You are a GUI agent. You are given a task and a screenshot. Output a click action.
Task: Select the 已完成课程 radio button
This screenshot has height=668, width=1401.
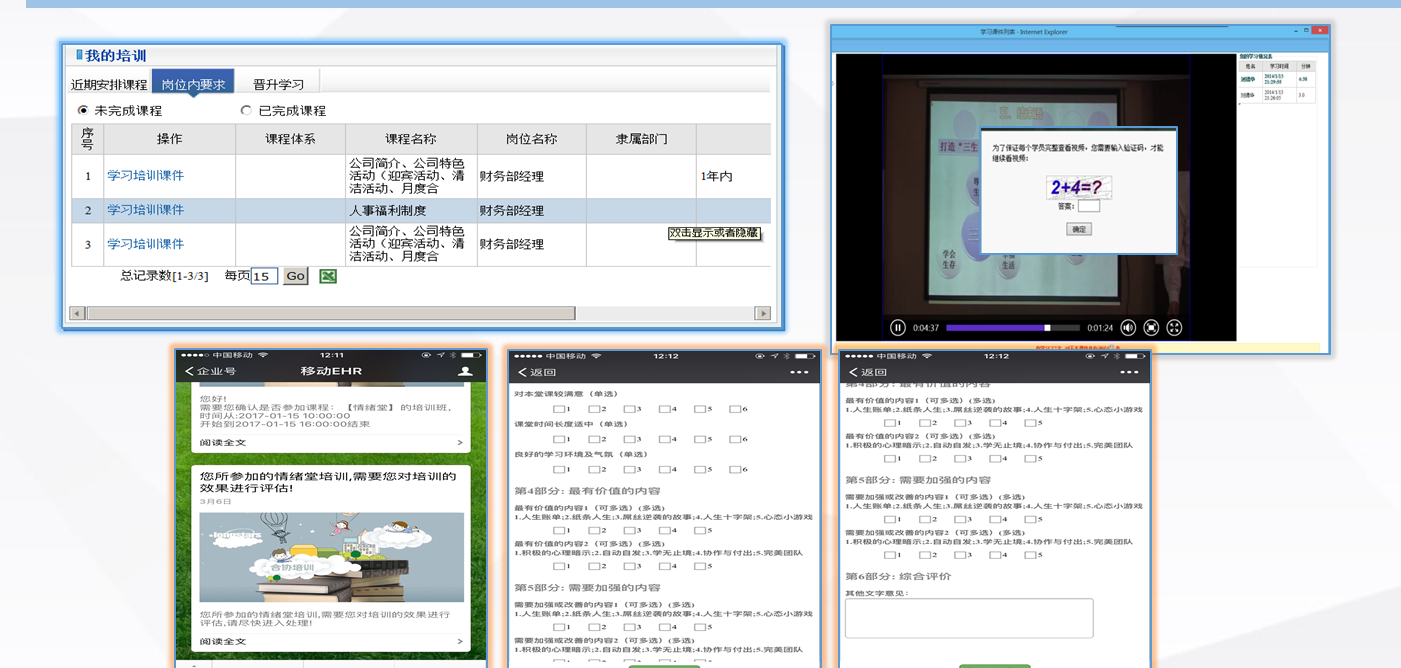tap(246, 111)
